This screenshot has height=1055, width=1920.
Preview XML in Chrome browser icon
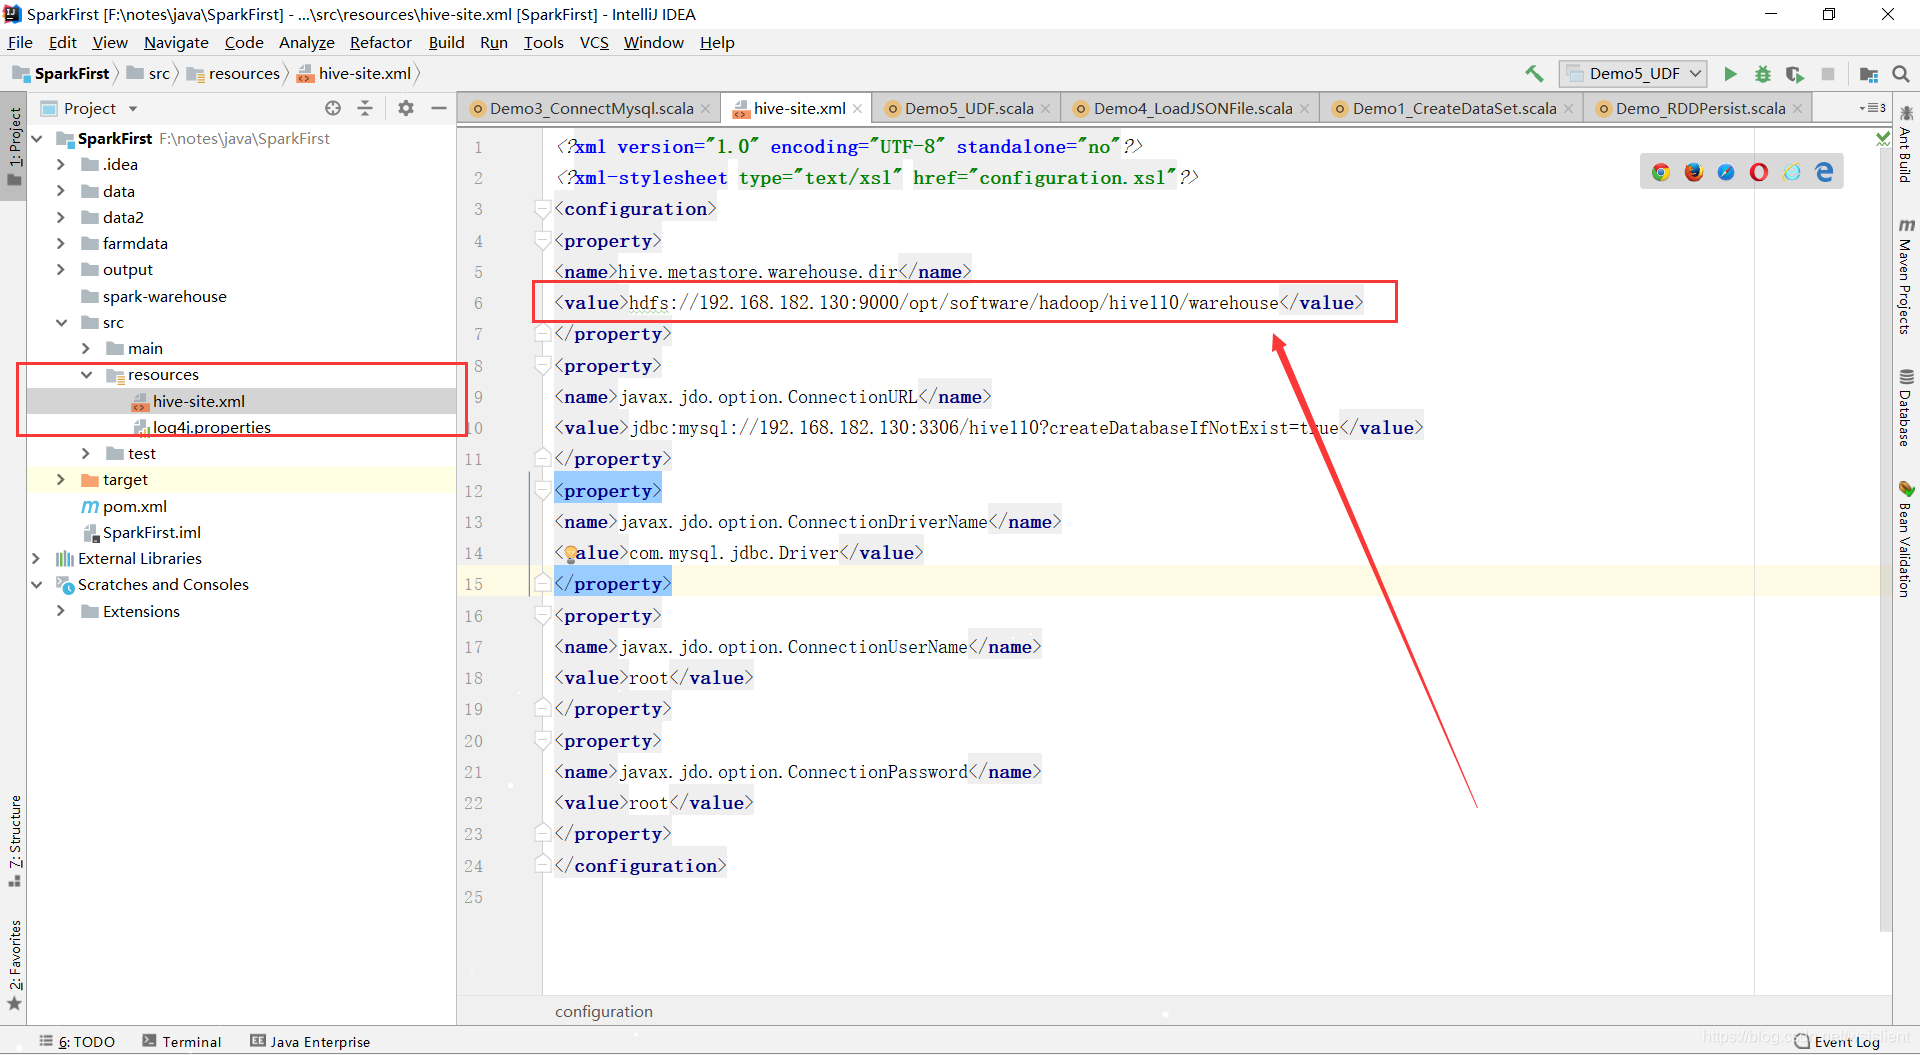pos(1661,172)
